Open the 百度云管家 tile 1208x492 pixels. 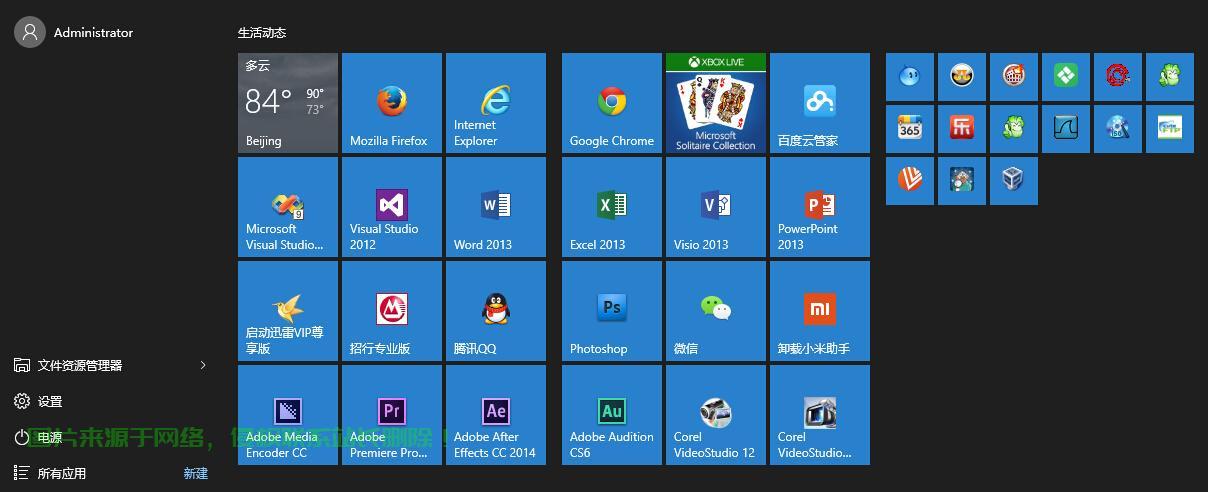(x=820, y=103)
